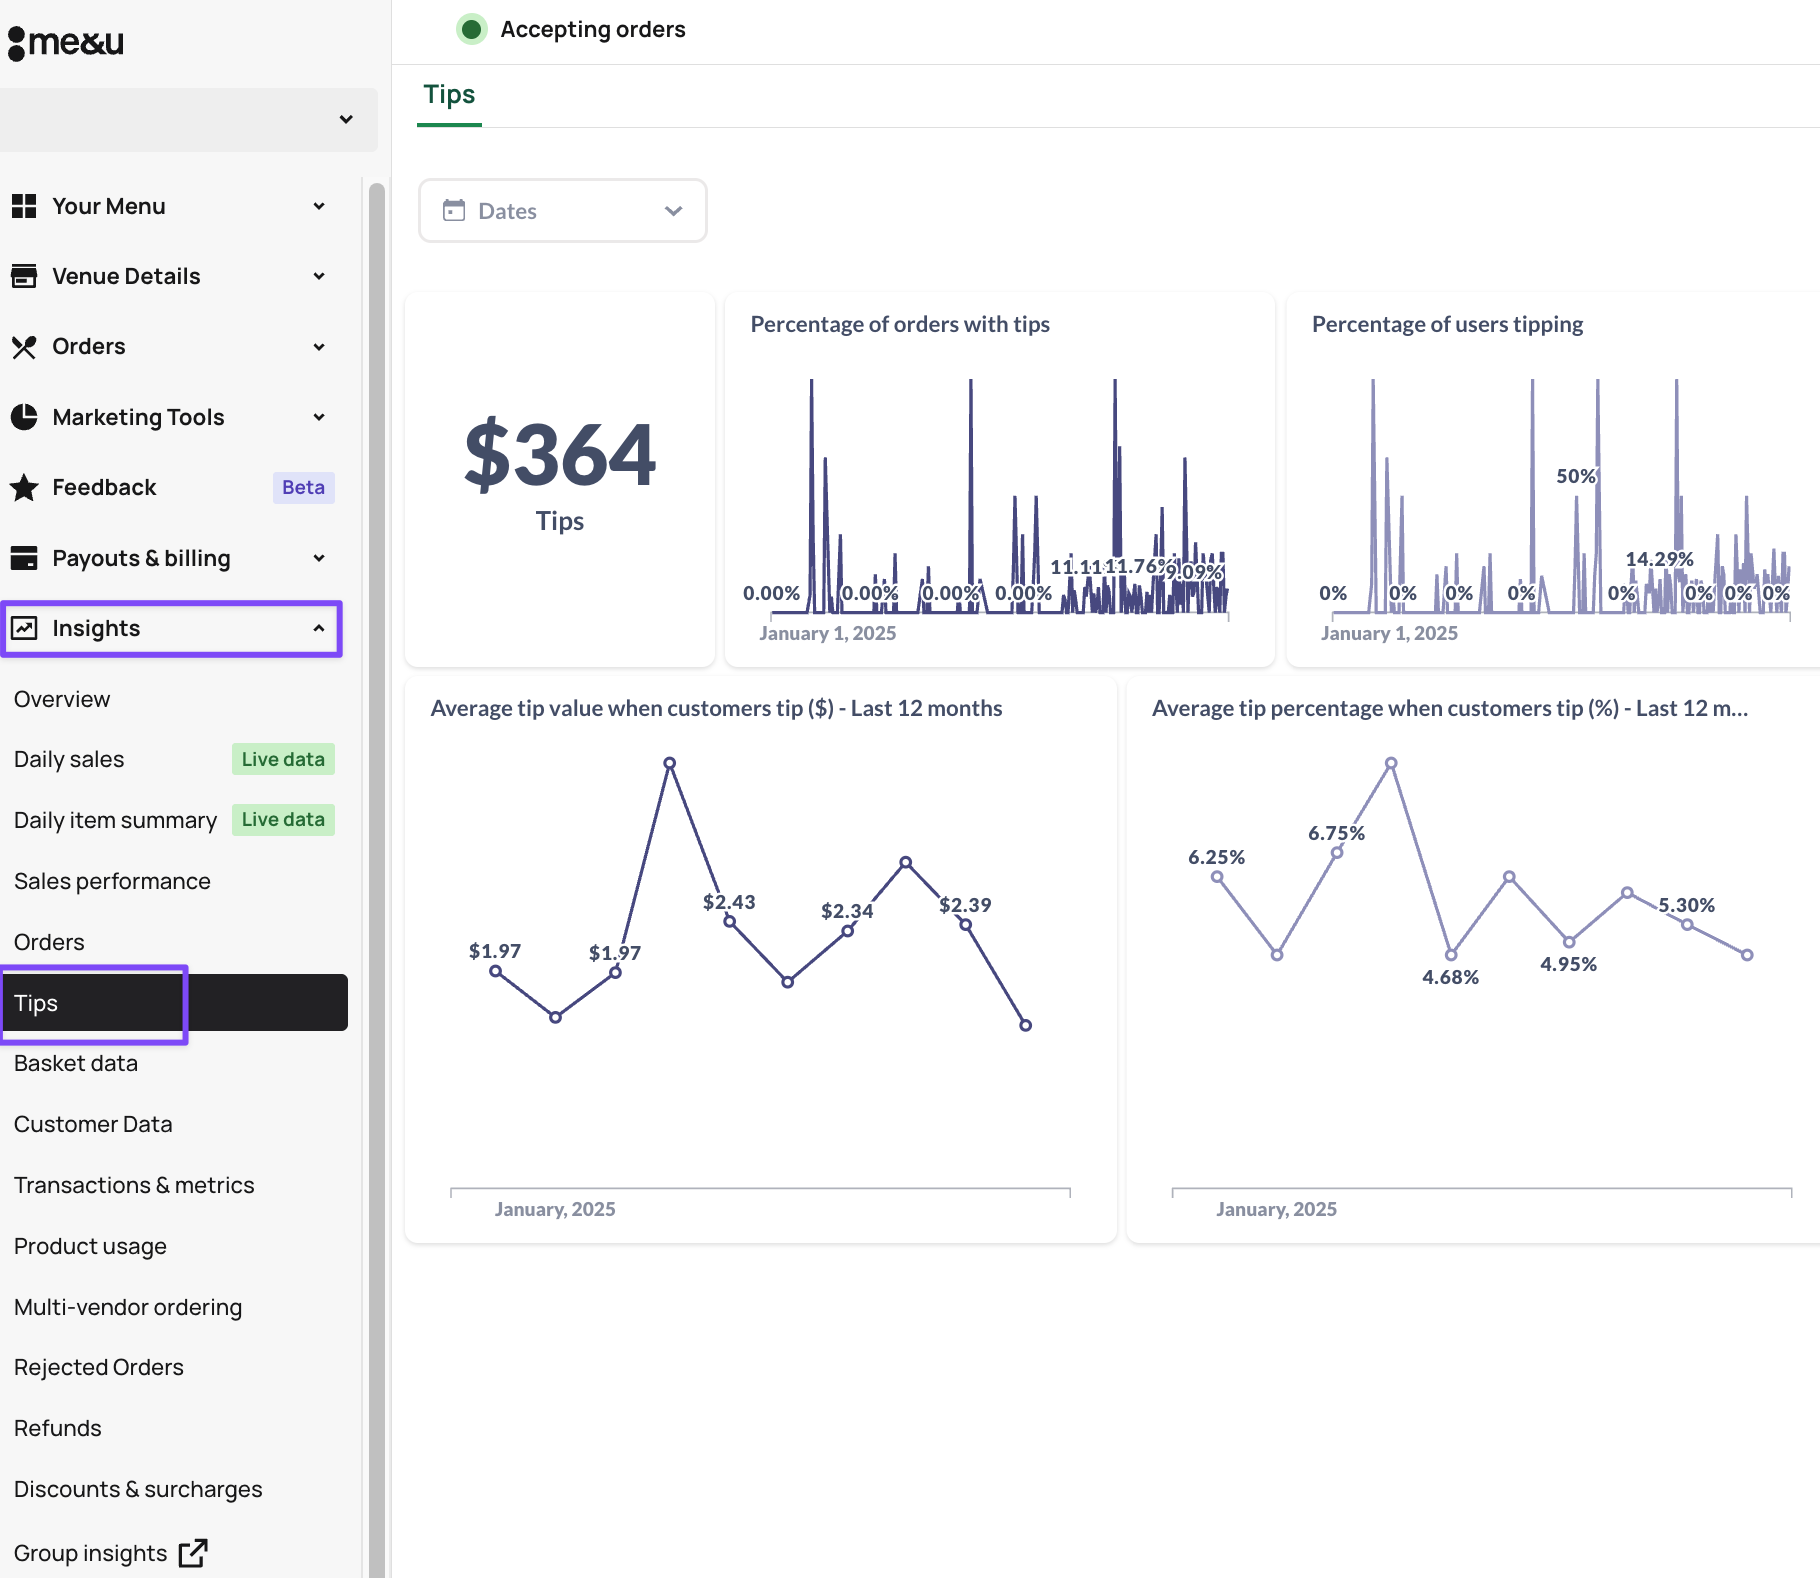Click the Feedback star icon

[x=24, y=488]
